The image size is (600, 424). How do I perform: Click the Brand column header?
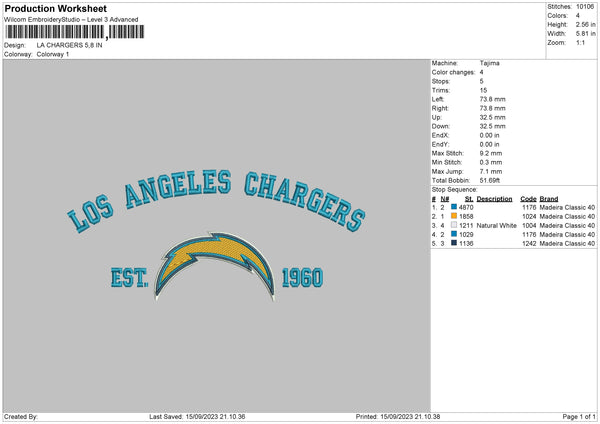tap(549, 199)
